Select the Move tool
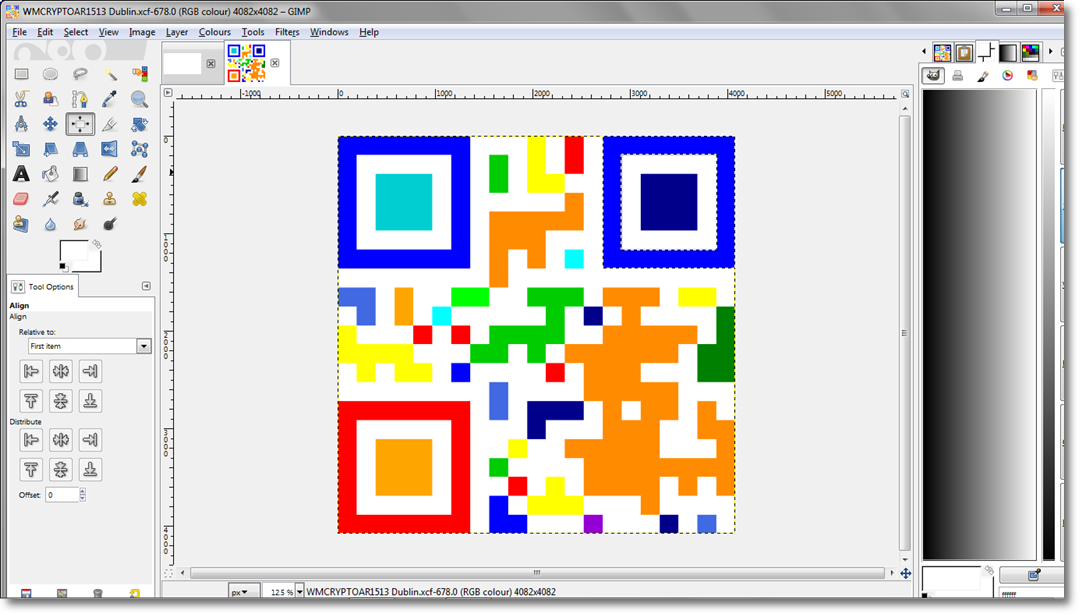Viewport: 1080px width, 615px height. [50, 124]
